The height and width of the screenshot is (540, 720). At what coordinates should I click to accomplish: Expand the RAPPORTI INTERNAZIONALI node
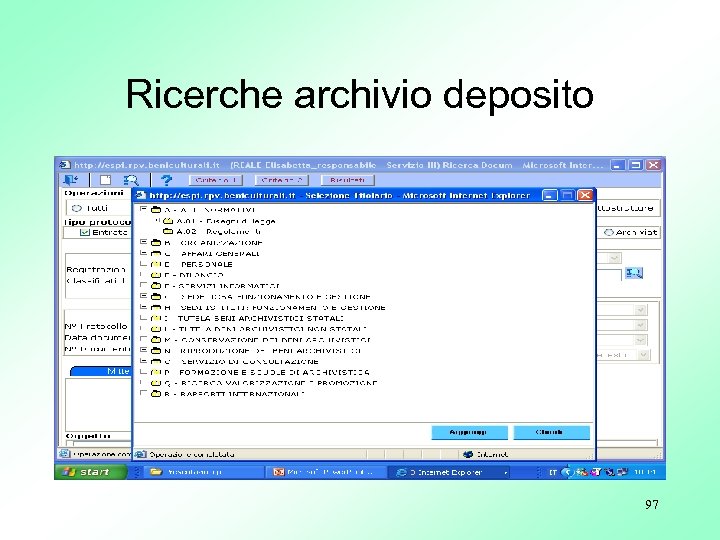144,393
